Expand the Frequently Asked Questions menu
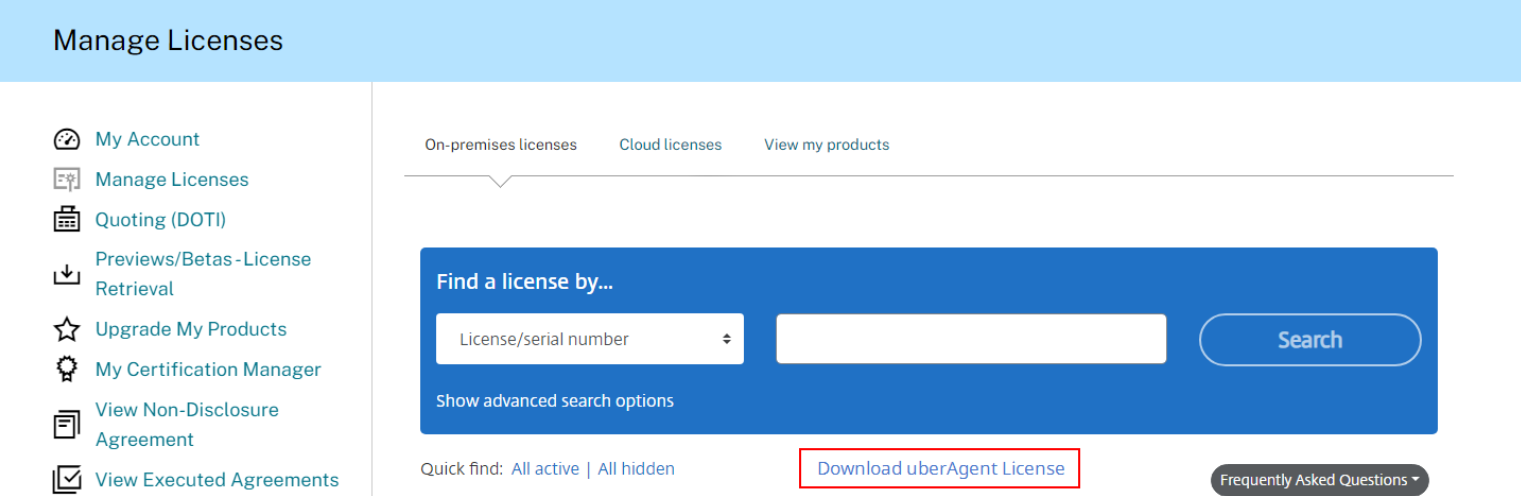1521x496 pixels. tap(1319, 480)
